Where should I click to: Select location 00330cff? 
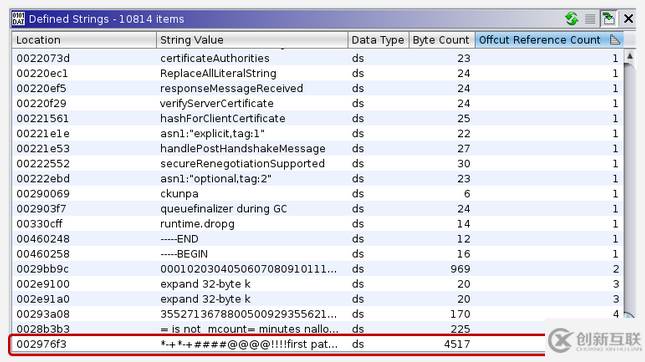(x=39, y=224)
